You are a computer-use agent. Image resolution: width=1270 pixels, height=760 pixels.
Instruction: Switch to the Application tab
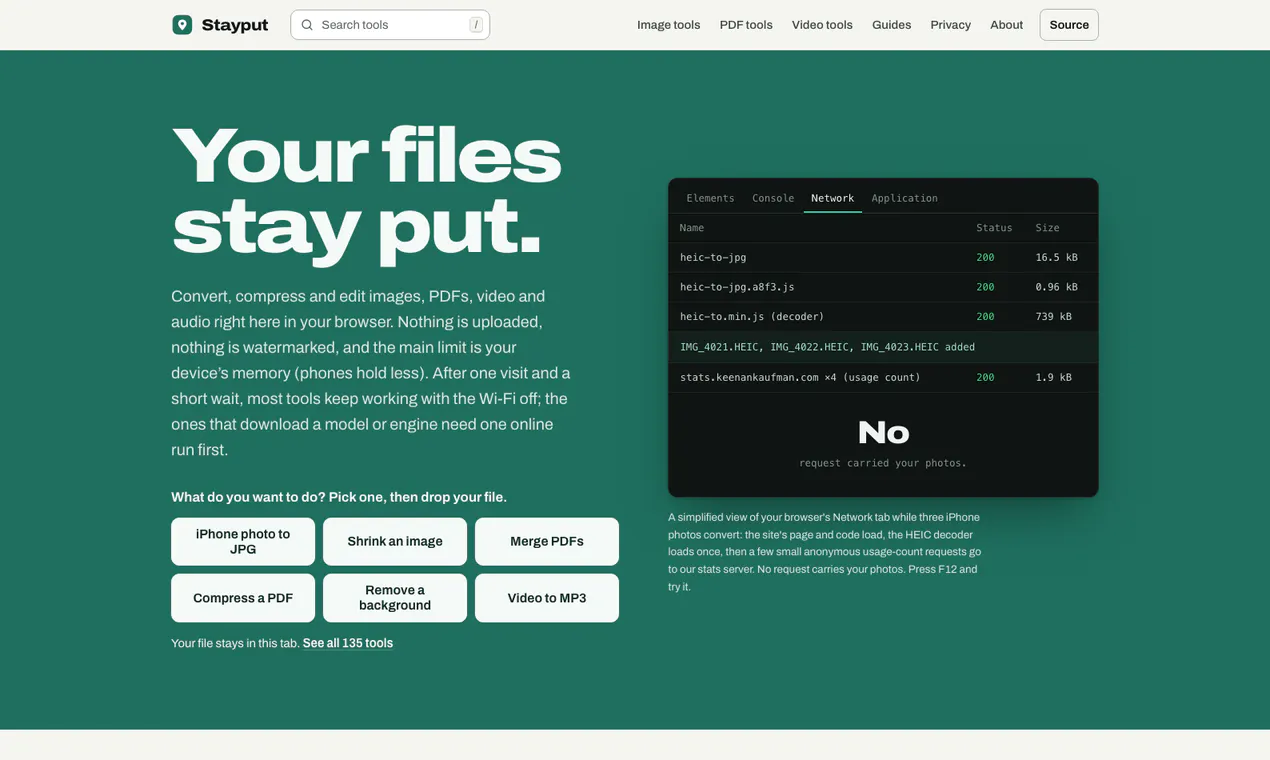(x=904, y=198)
